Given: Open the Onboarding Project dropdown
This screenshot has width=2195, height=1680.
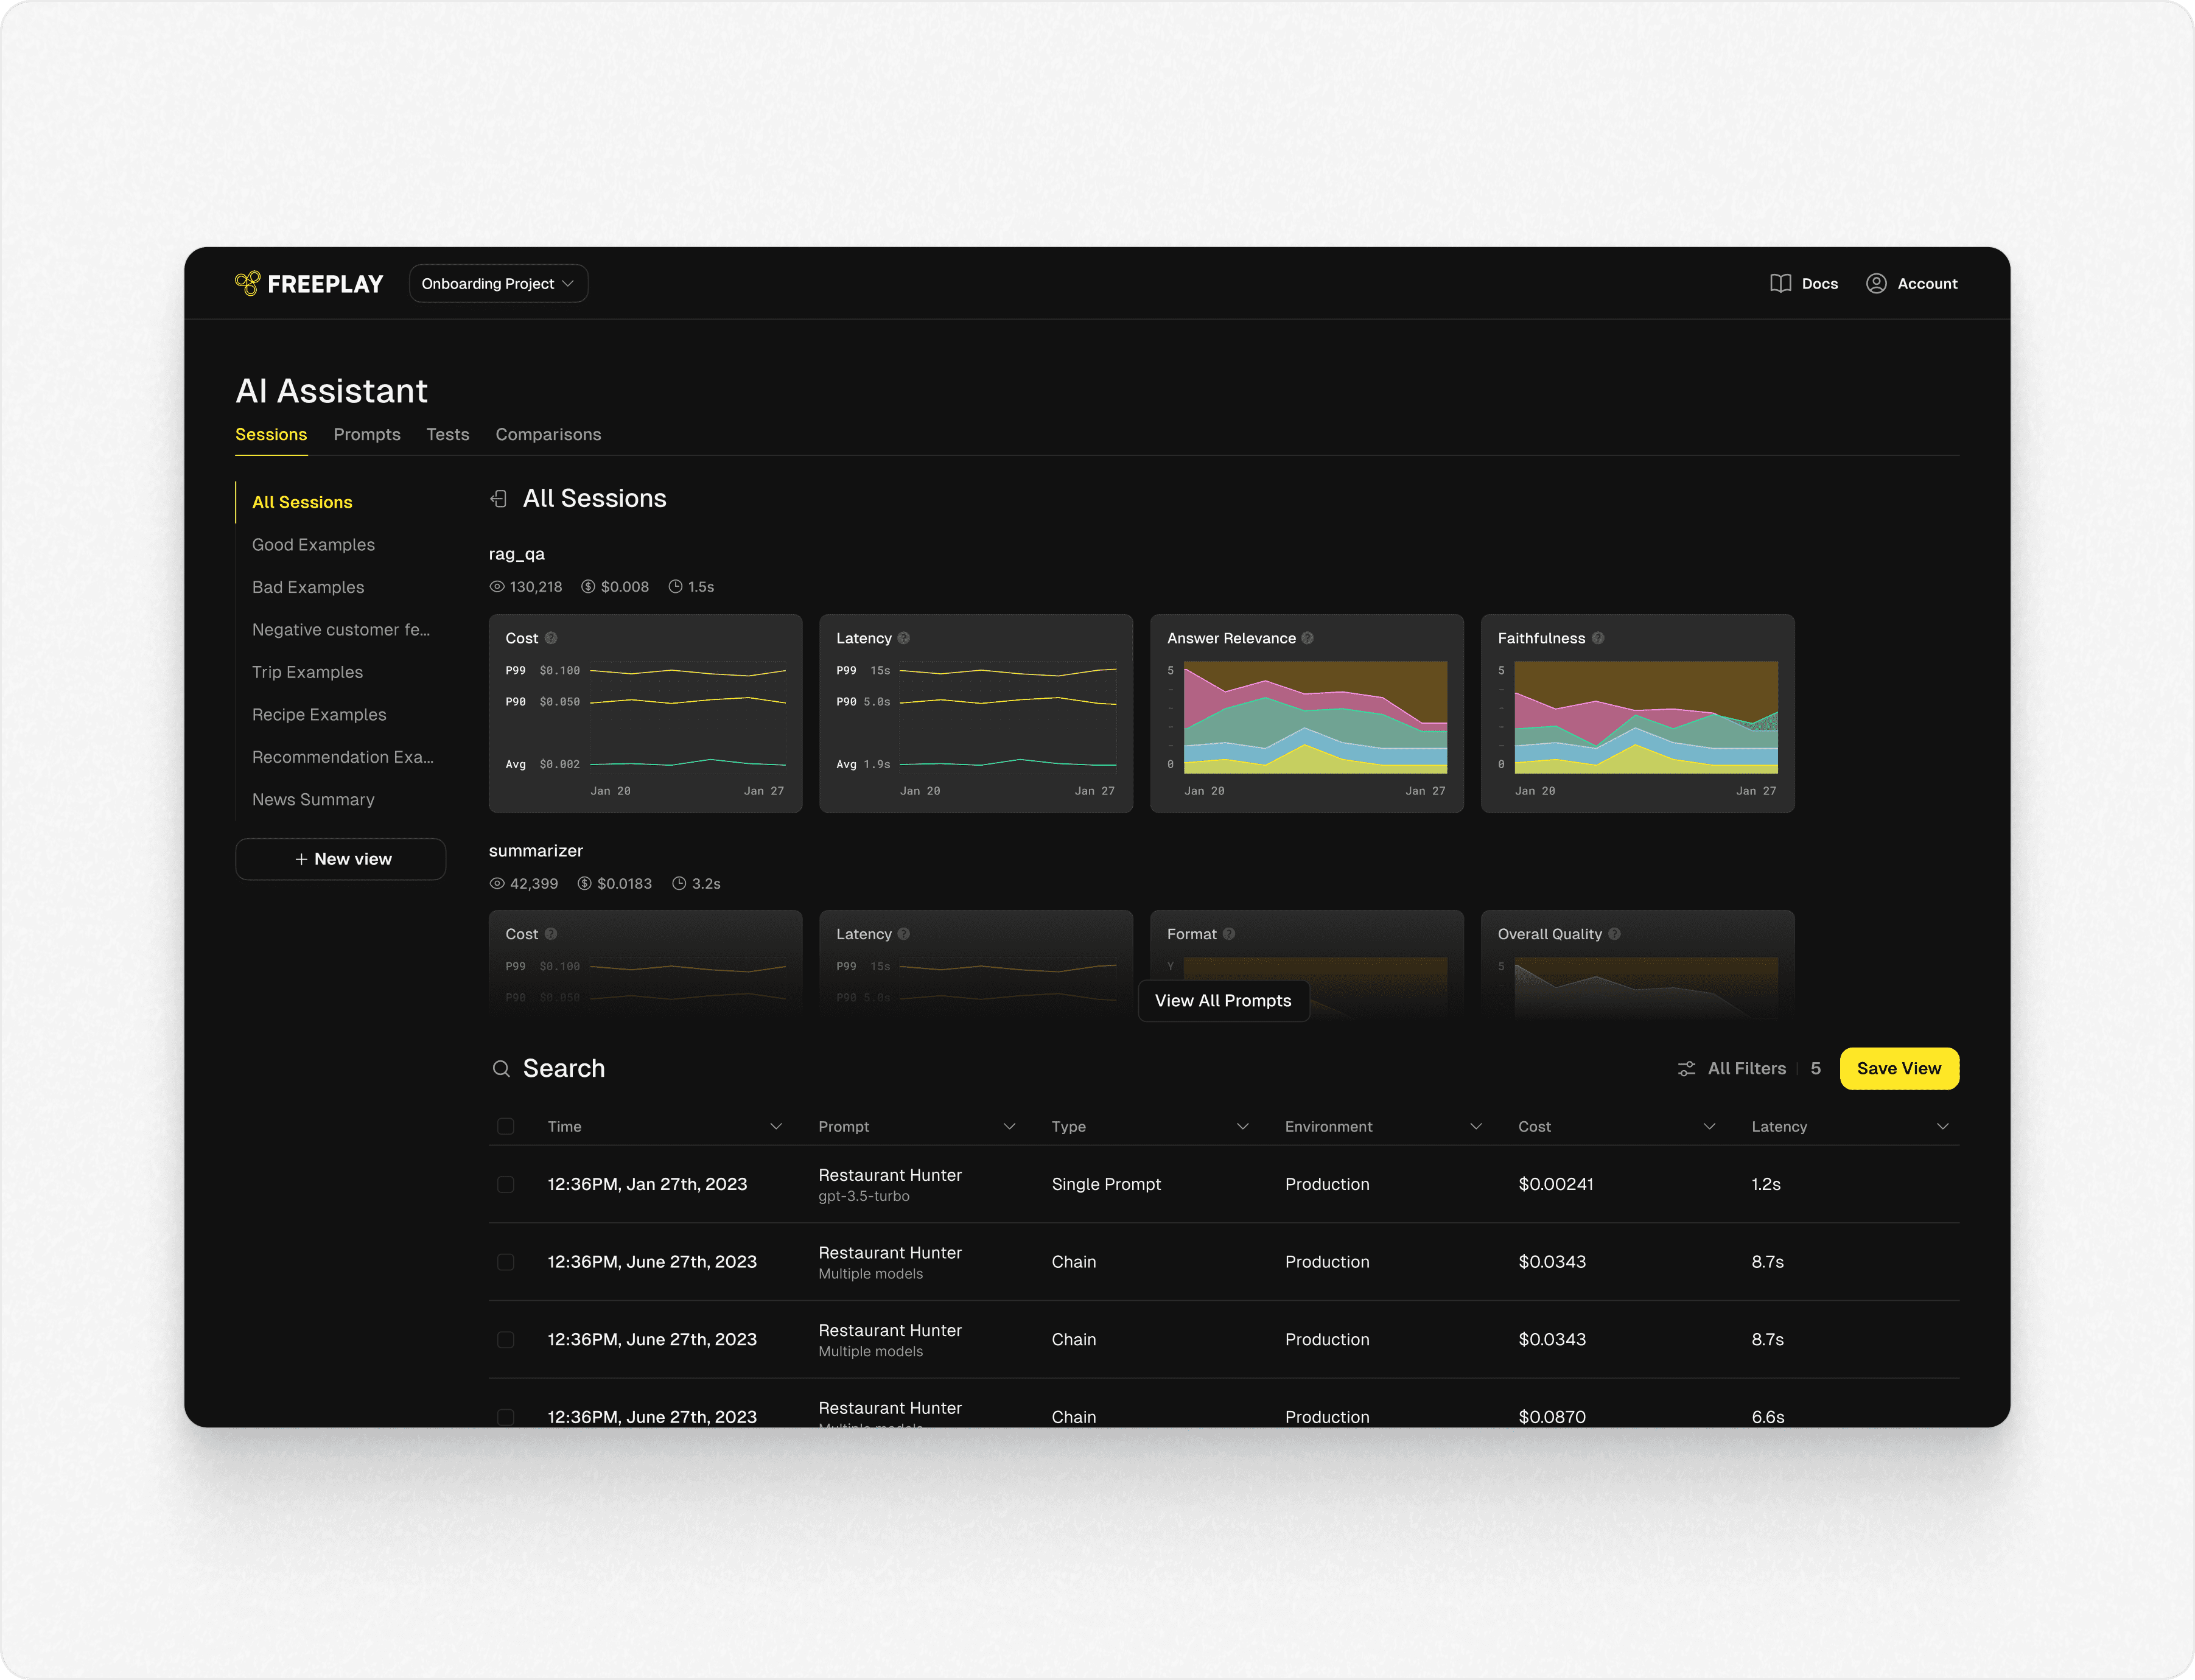Looking at the screenshot, I should [498, 284].
